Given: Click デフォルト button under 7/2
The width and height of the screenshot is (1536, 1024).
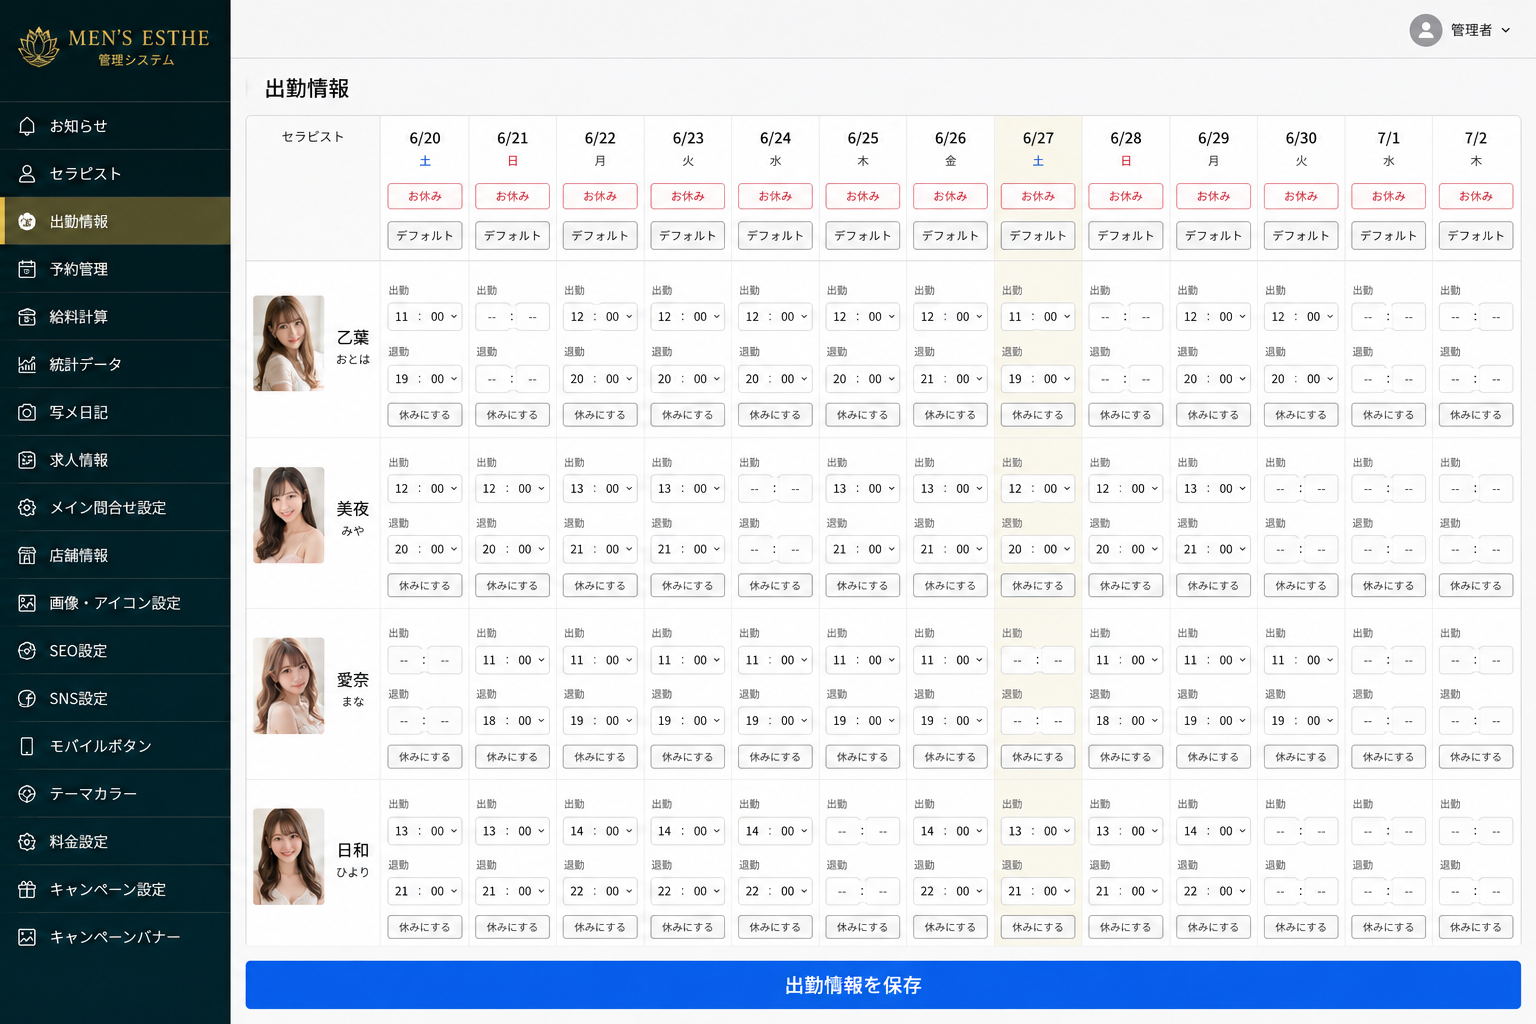Looking at the screenshot, I should (1476, 236).
